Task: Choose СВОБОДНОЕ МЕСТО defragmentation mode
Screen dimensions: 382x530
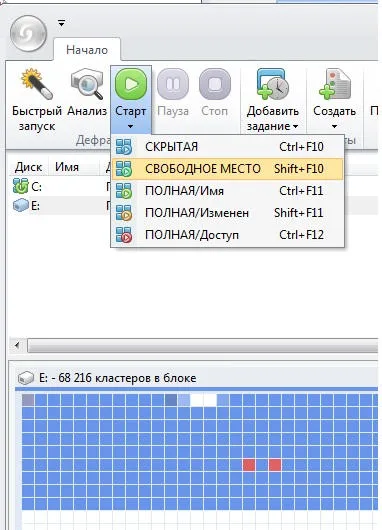Action: coord(228,169)
